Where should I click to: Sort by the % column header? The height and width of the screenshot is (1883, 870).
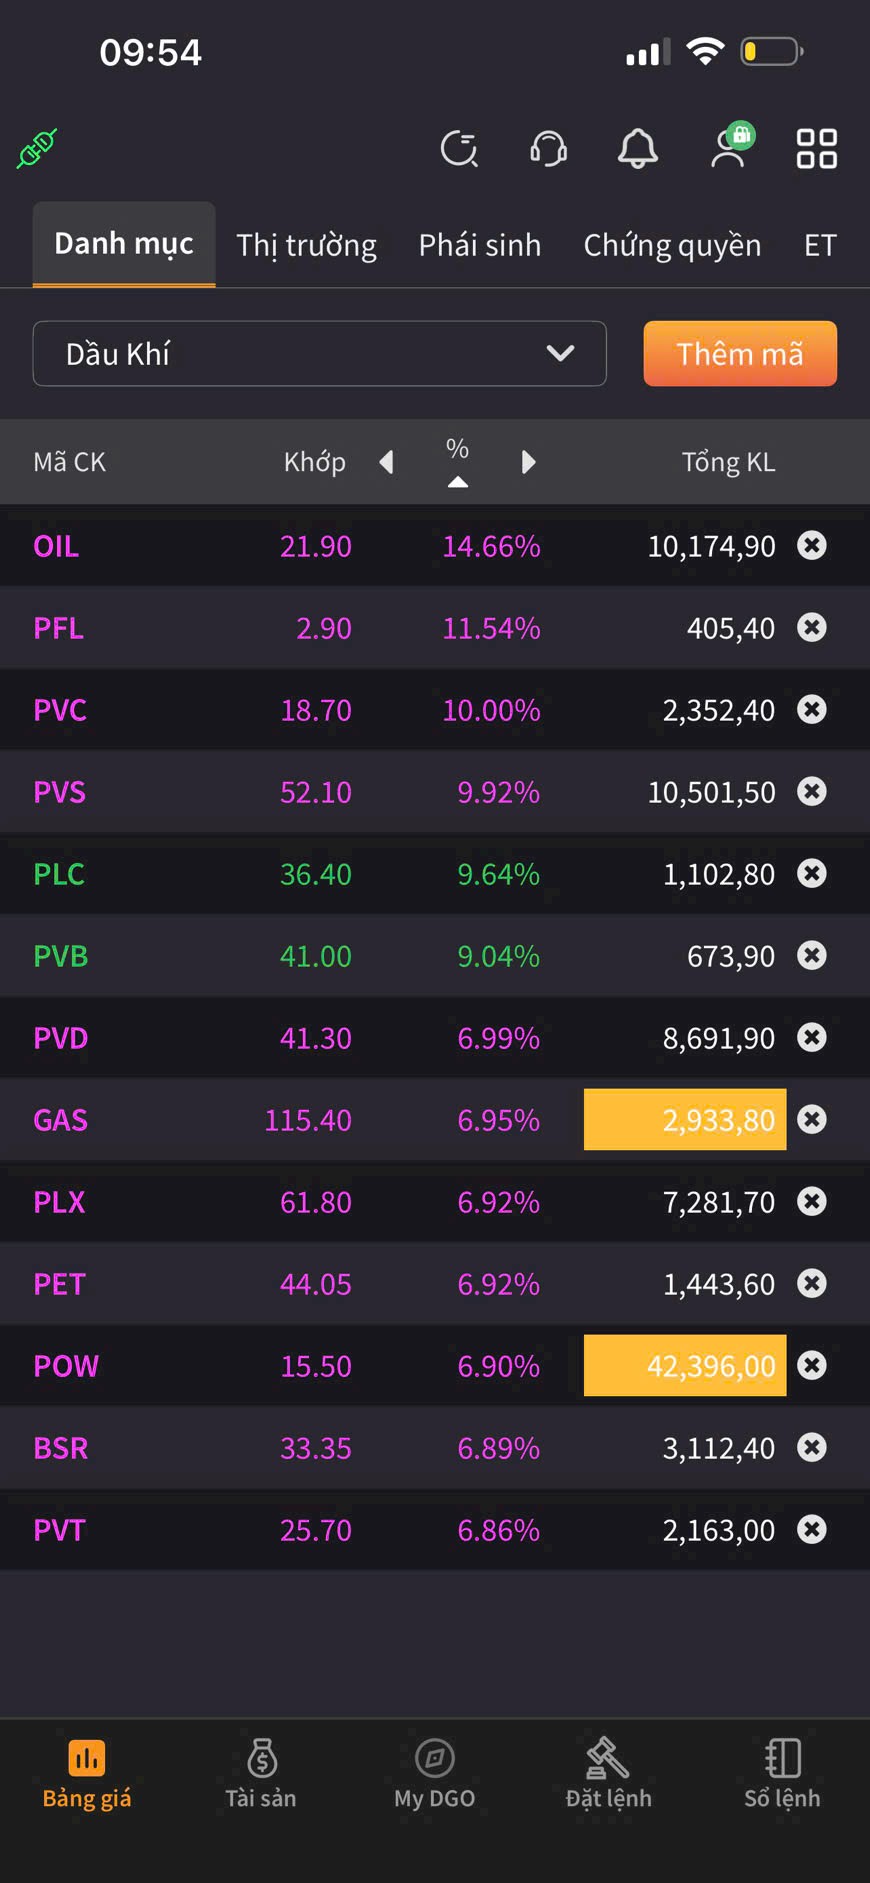(x=457, y=460)
